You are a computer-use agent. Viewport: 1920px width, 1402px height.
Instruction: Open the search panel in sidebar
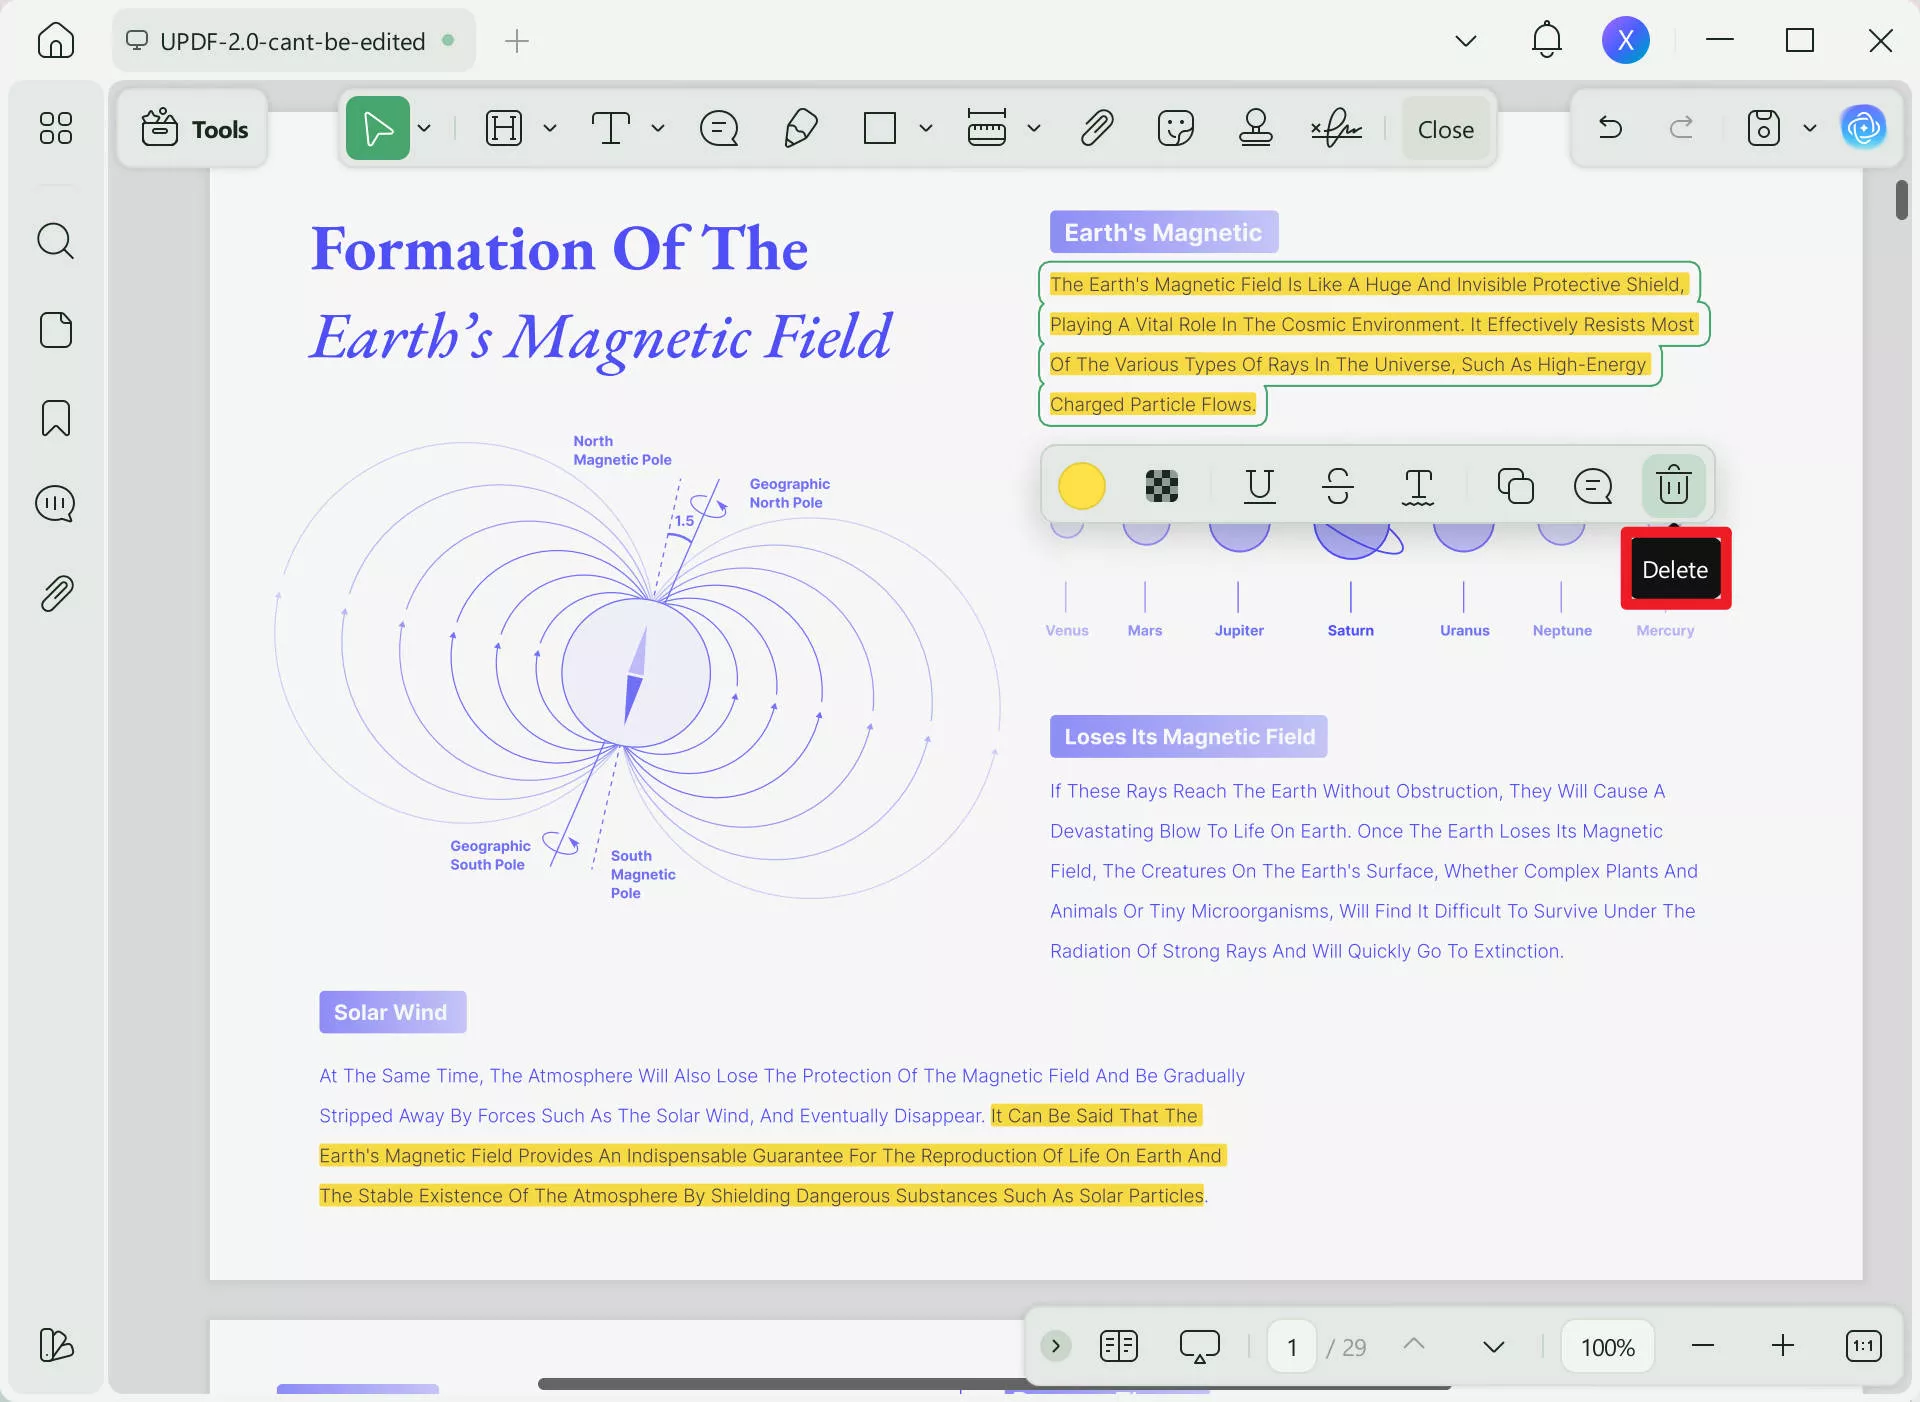(56, 241)
